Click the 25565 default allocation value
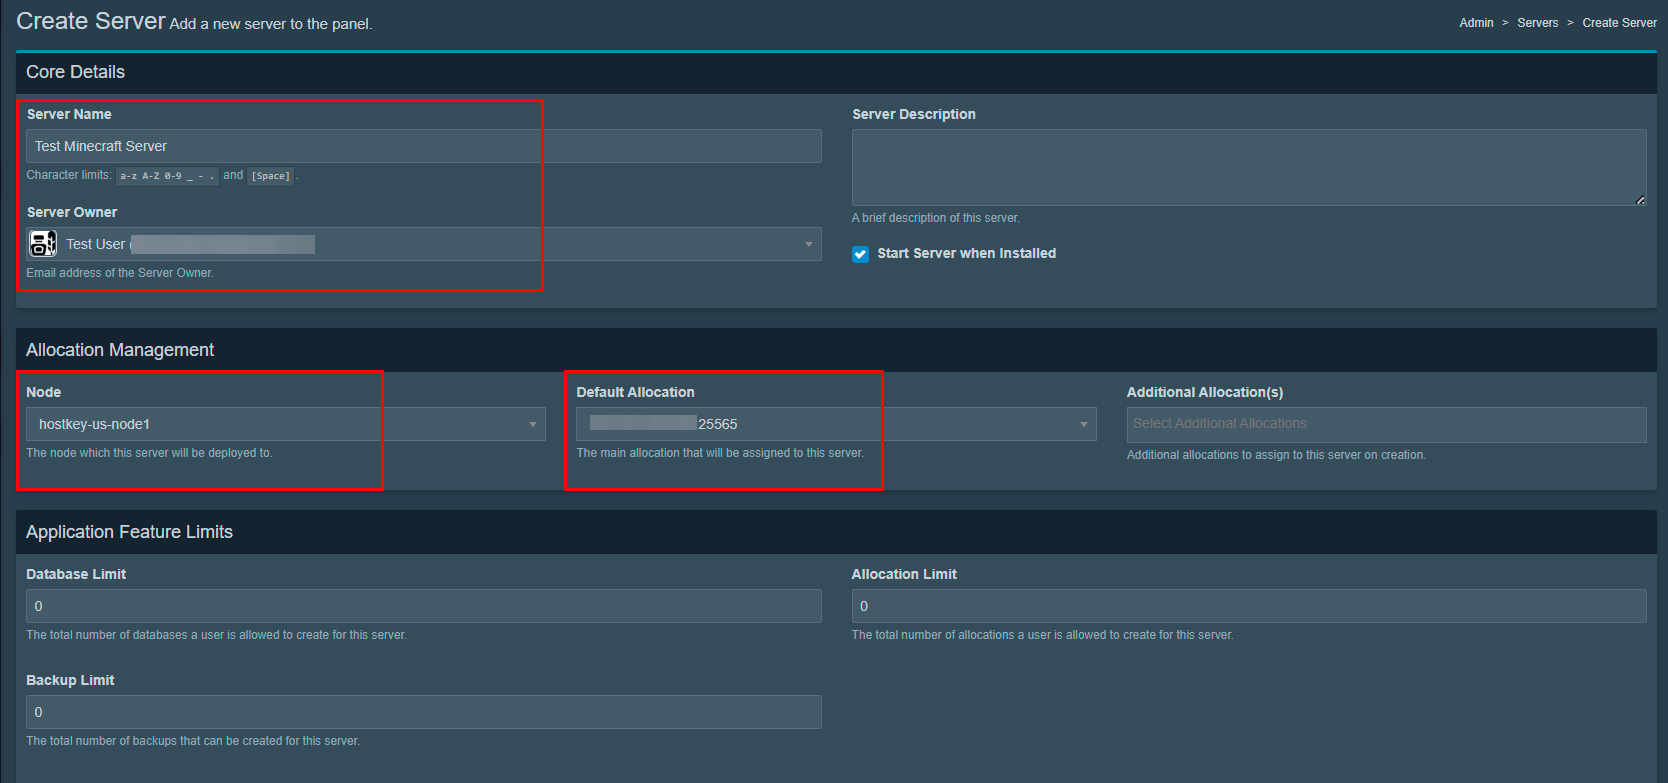Viewport: 1668px width, 783px height. (x=718, y=425)
